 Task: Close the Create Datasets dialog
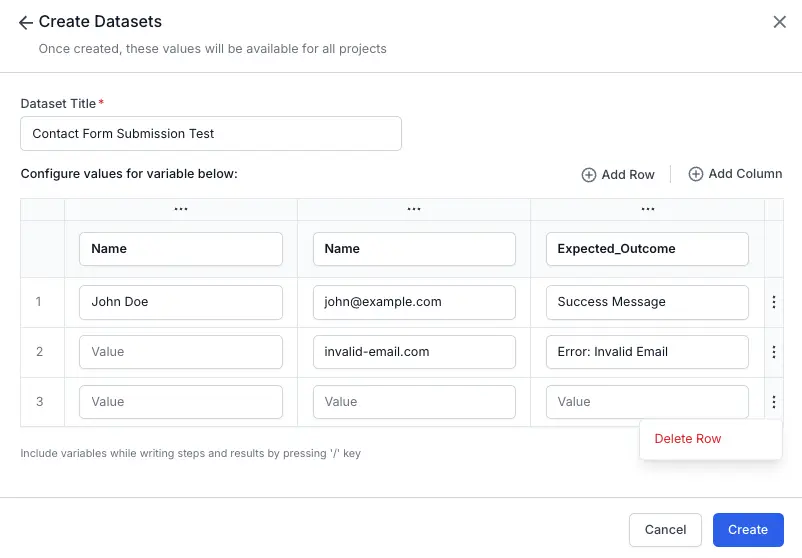(x=780, y=22)
